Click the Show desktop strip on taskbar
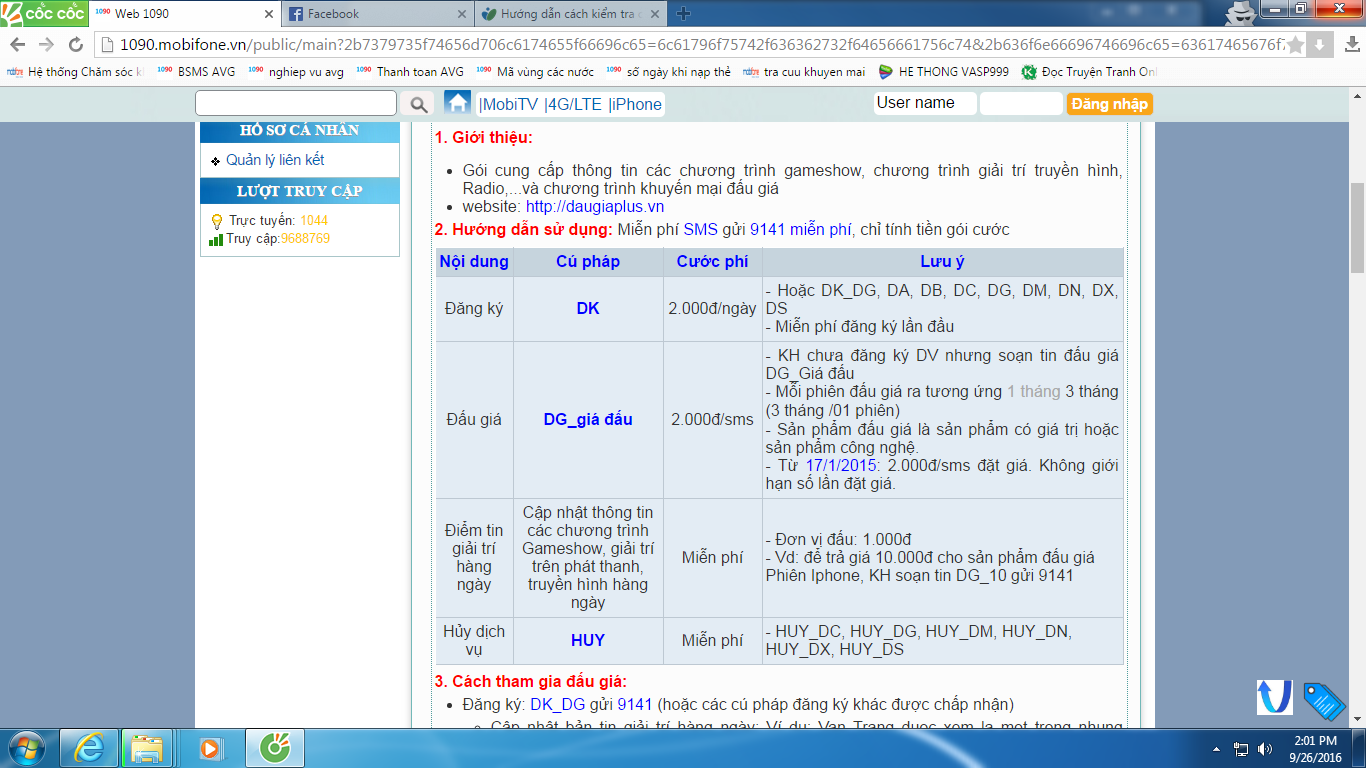The width and height of the screenshot is (1366, 768). point(1360,748)
